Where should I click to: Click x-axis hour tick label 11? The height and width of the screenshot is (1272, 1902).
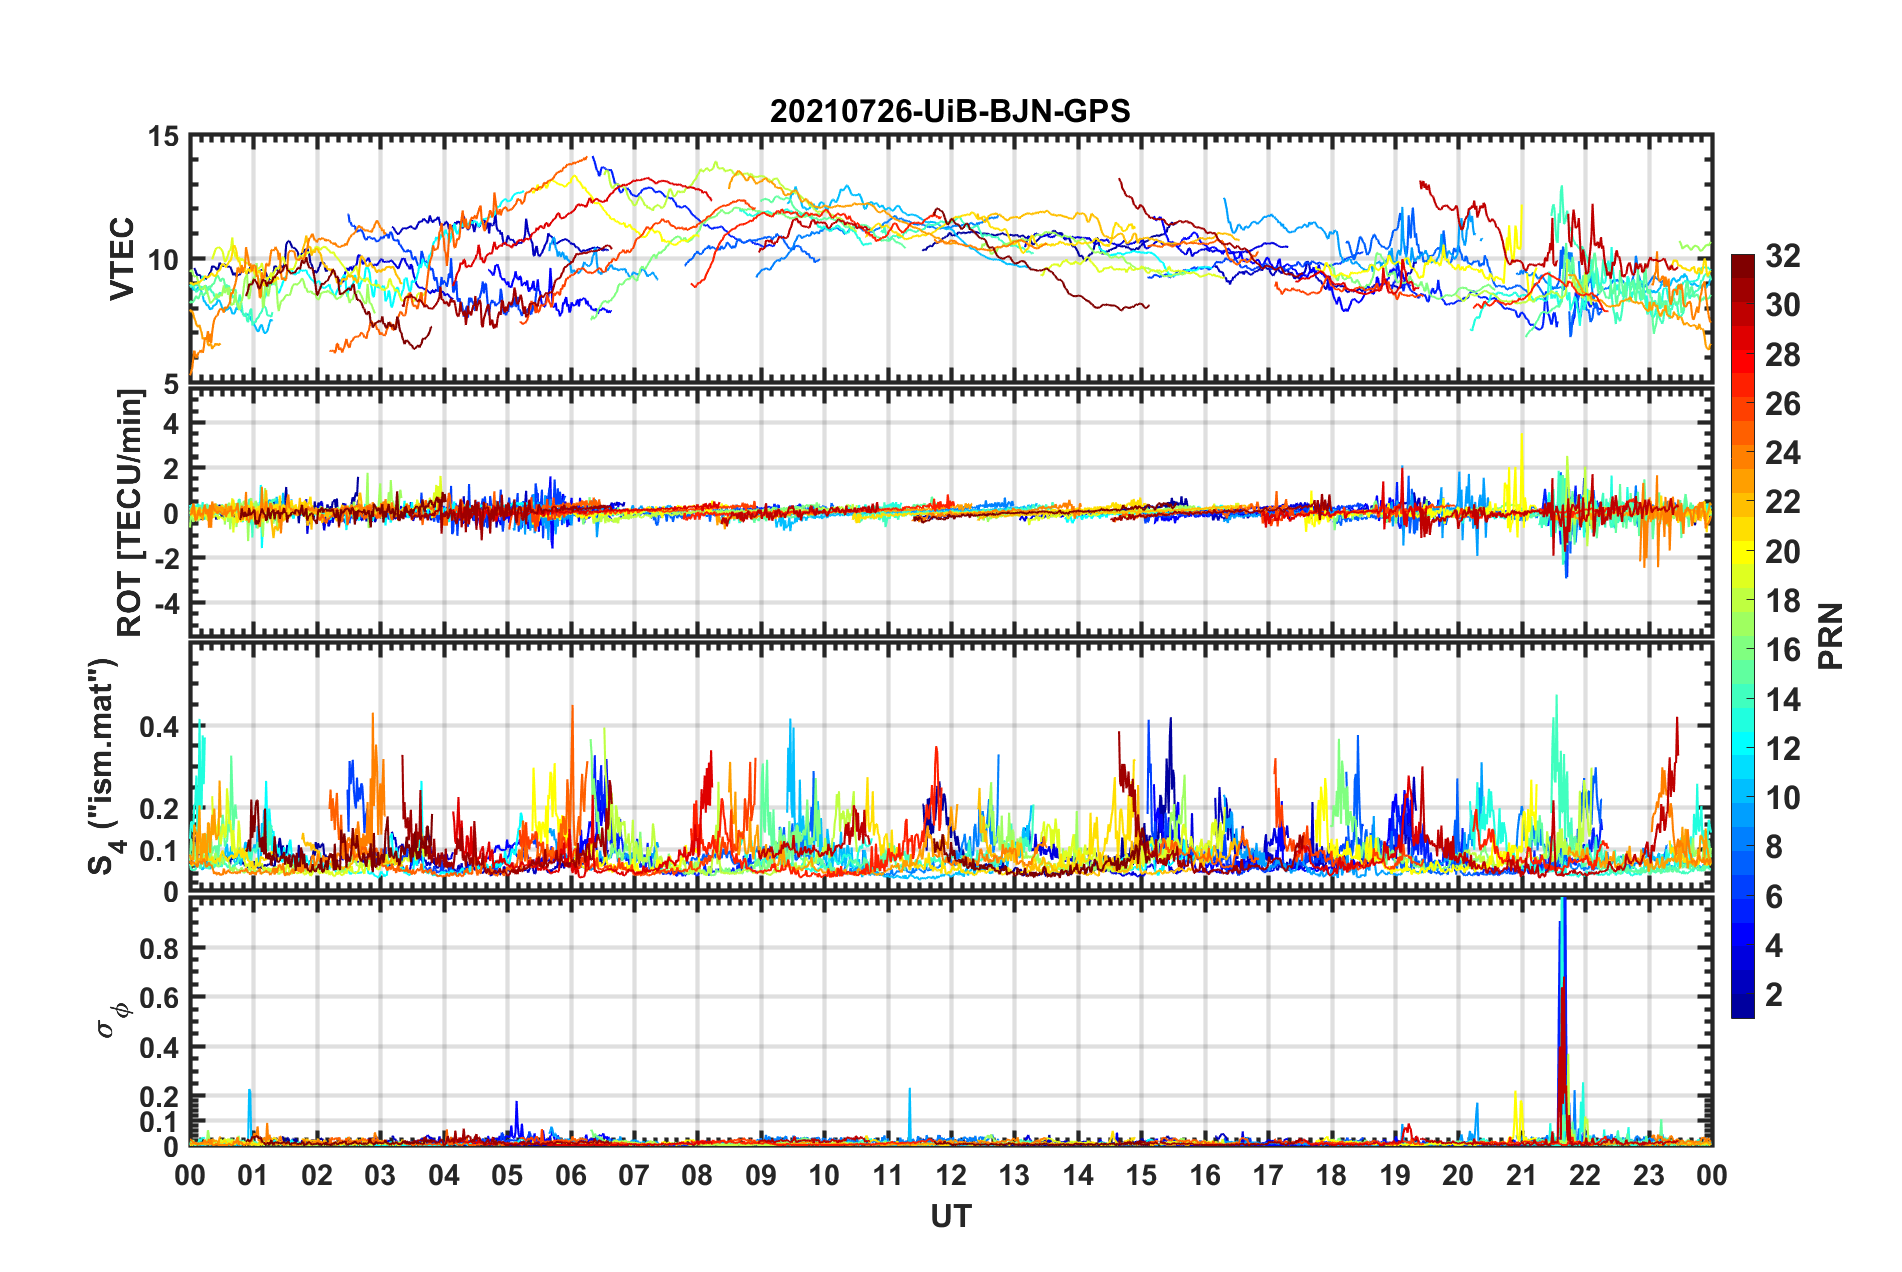point(888,1175)
